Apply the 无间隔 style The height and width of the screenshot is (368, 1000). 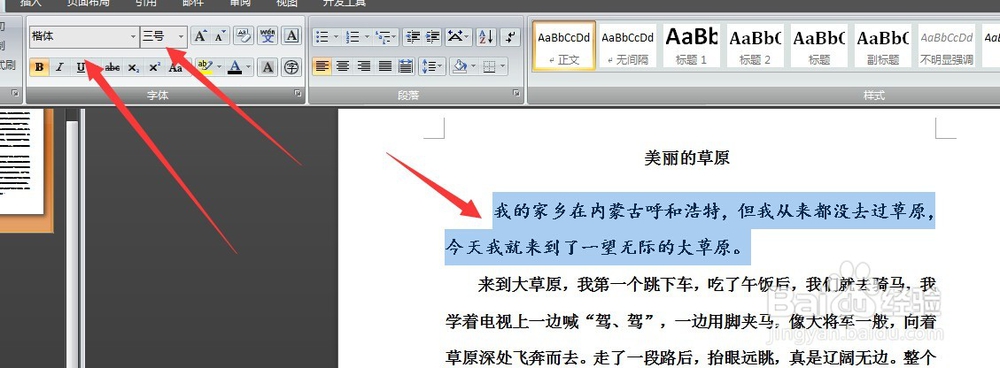click(x=628, y=46)
